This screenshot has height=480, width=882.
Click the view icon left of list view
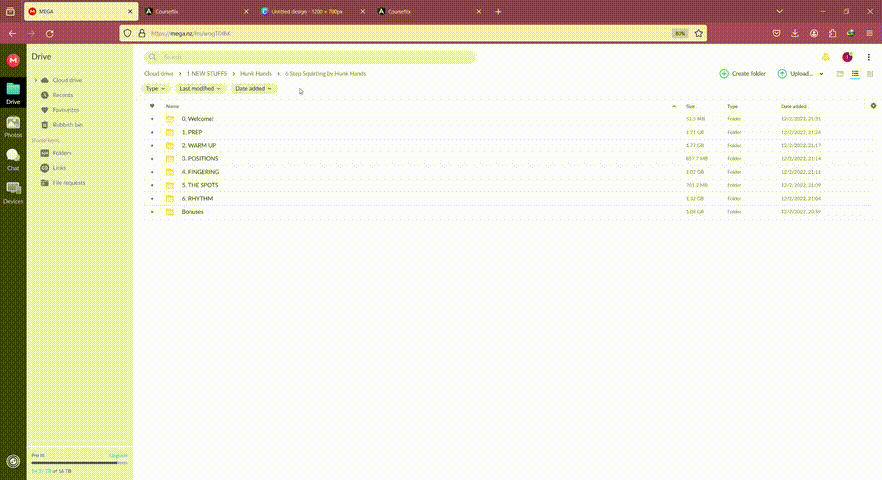tap(840, 74)
